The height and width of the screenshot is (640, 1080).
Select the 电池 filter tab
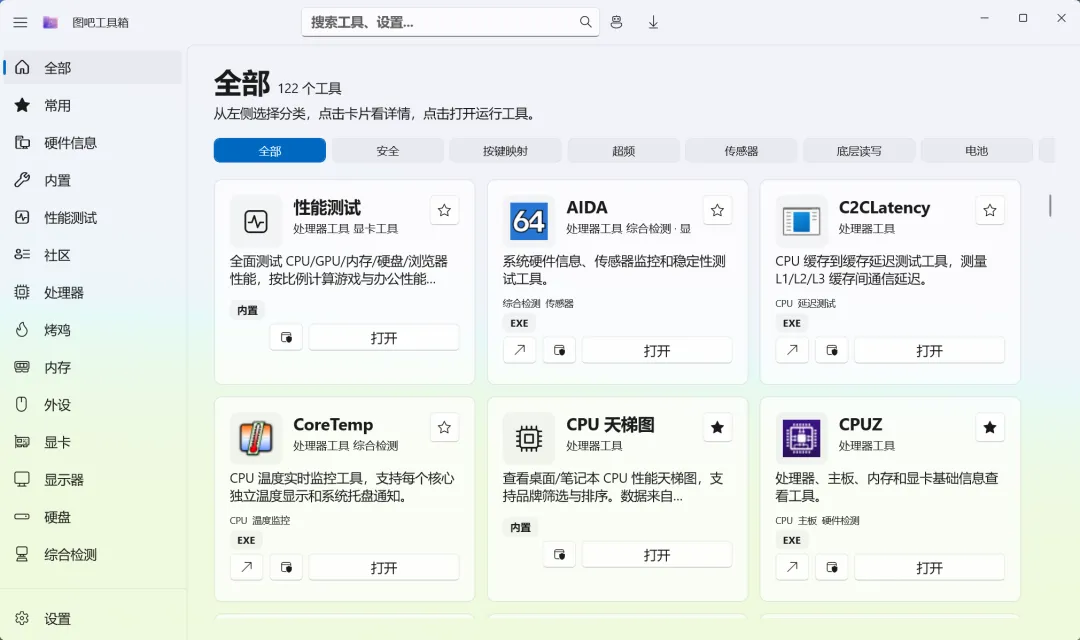pos(977,150)
